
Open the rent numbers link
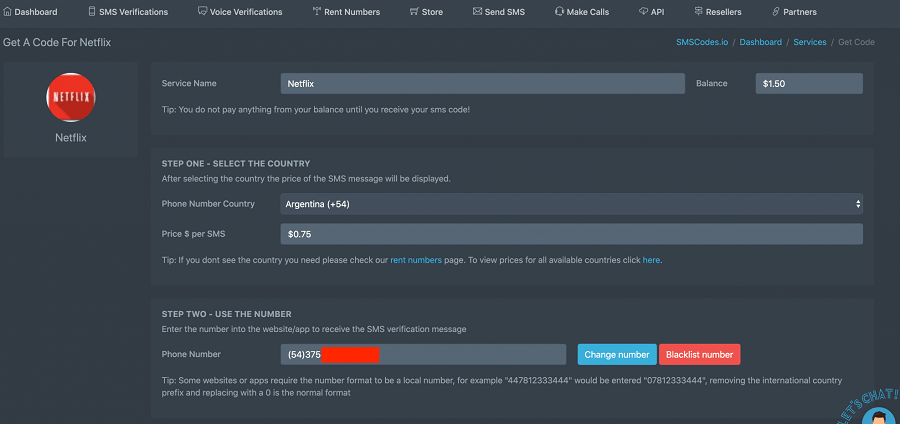[416, 260]
